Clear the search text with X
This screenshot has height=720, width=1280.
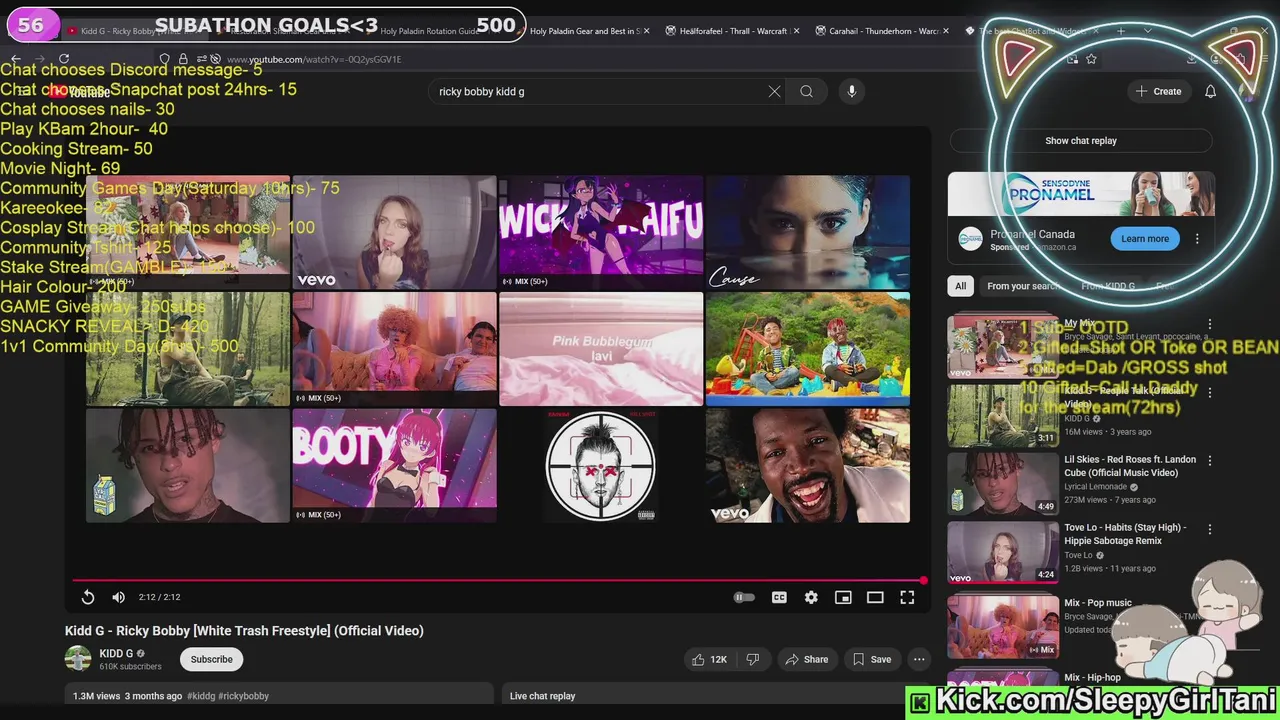tap(774, 91)
